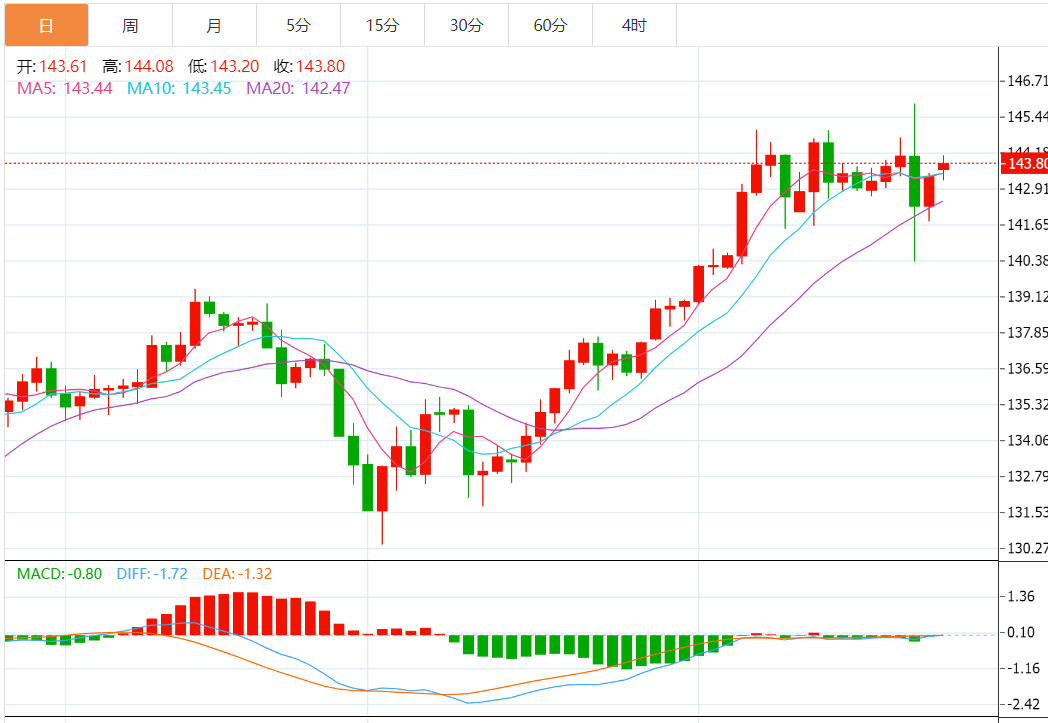Click the -2.42 MACD axis label
The height and width of the screenshot is (723, 1048).
(x=1023, y=704)
